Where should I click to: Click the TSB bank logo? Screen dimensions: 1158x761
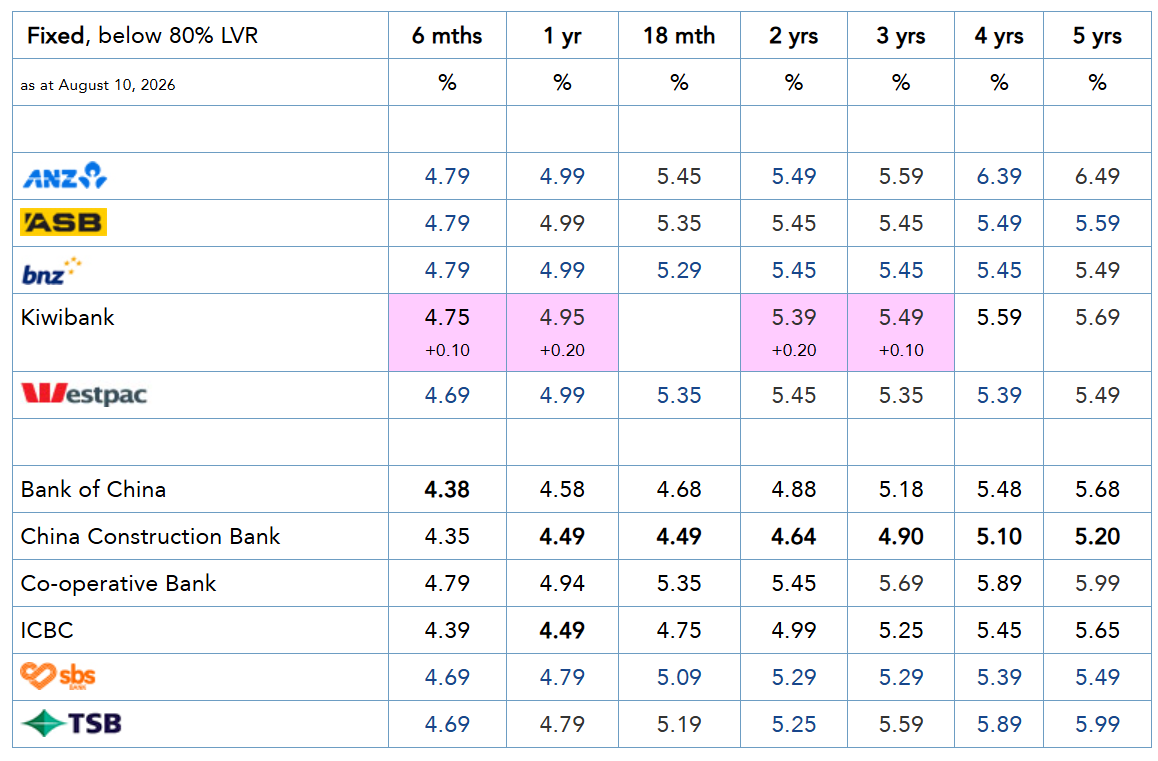[71, 723]
